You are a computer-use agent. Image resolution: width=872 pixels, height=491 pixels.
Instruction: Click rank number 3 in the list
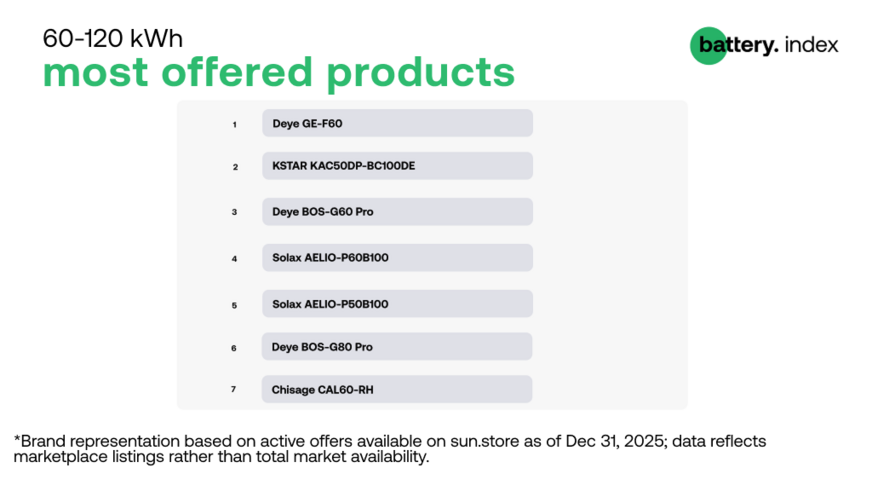click(x=234, y=212)
